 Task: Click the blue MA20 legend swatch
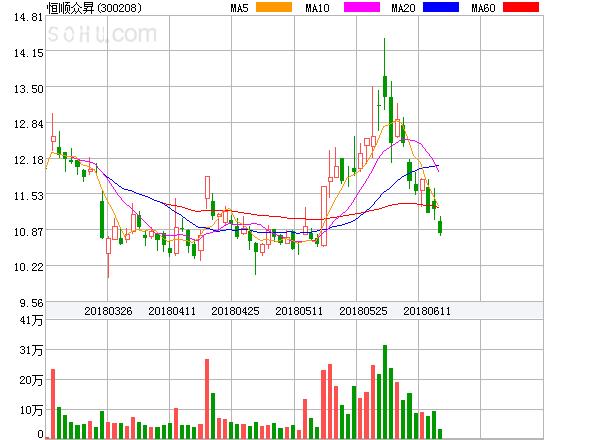tap(441, 7)
